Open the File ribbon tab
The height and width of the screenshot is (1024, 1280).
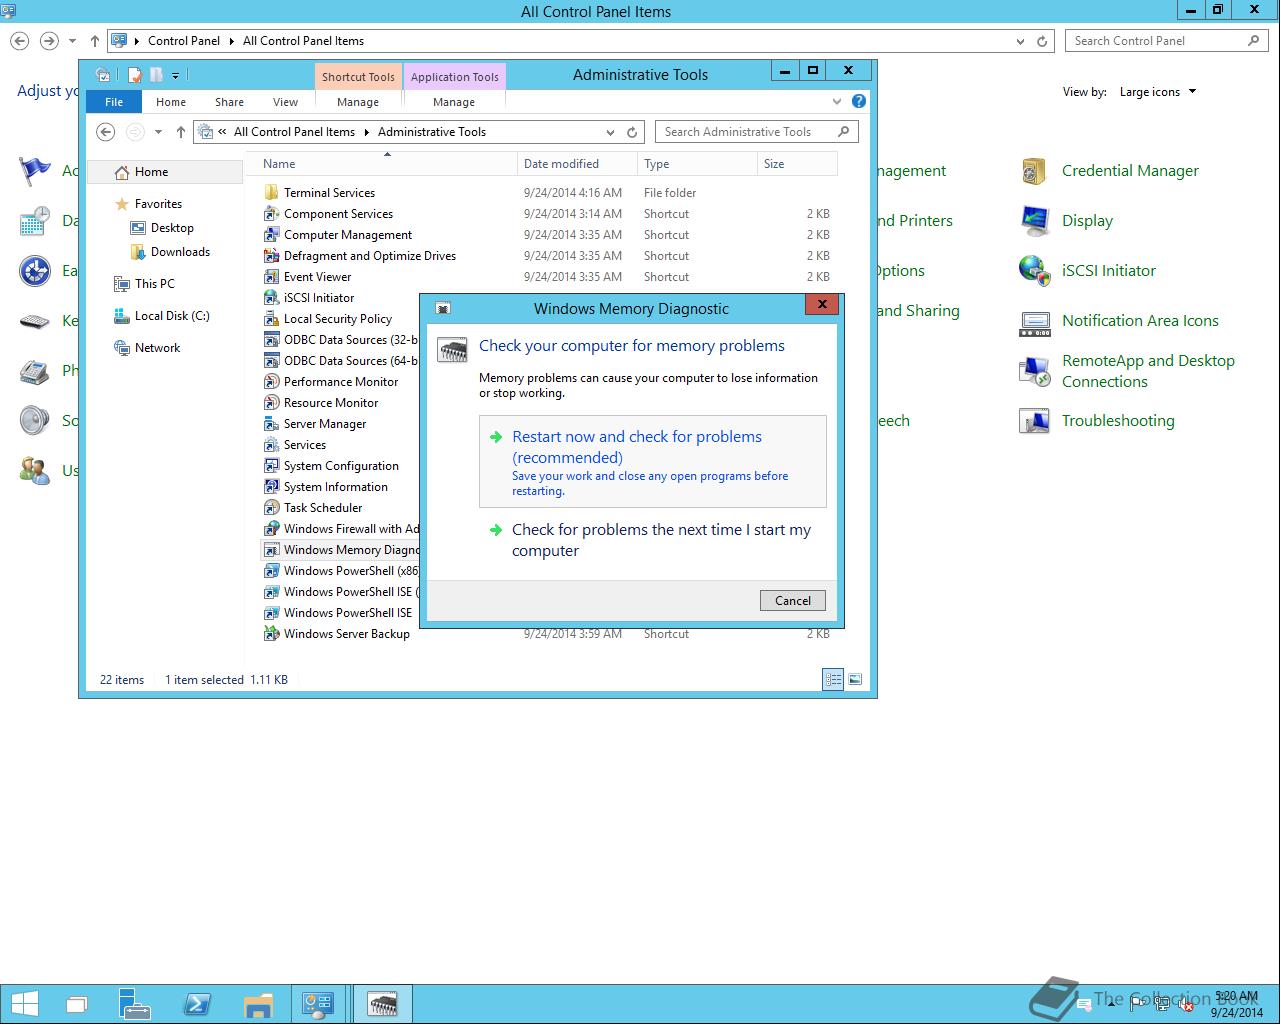pyautogui.click(x=114, y=102)
